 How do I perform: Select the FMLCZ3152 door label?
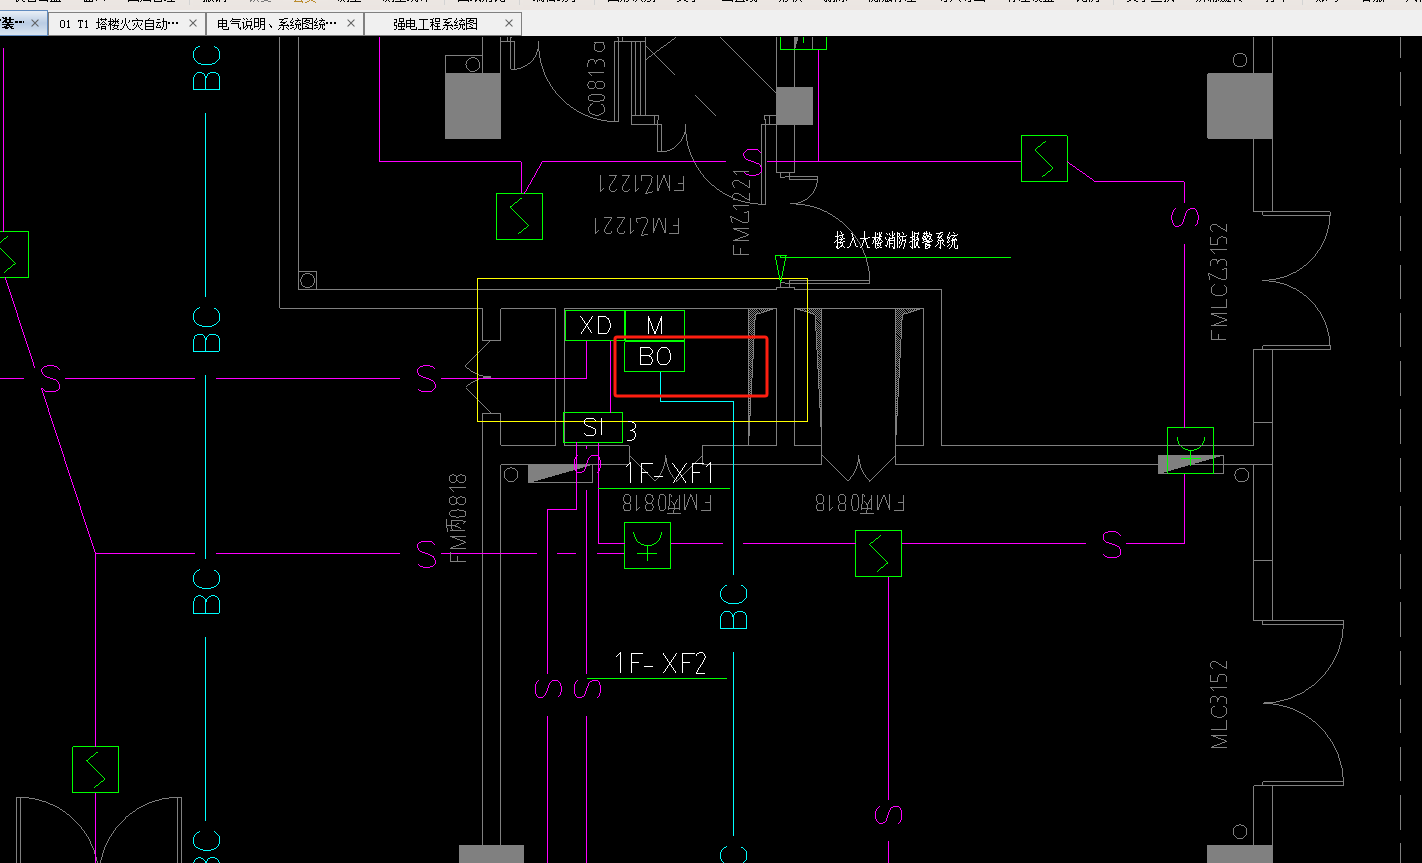pyautogui.click(x=1218, y=282)
